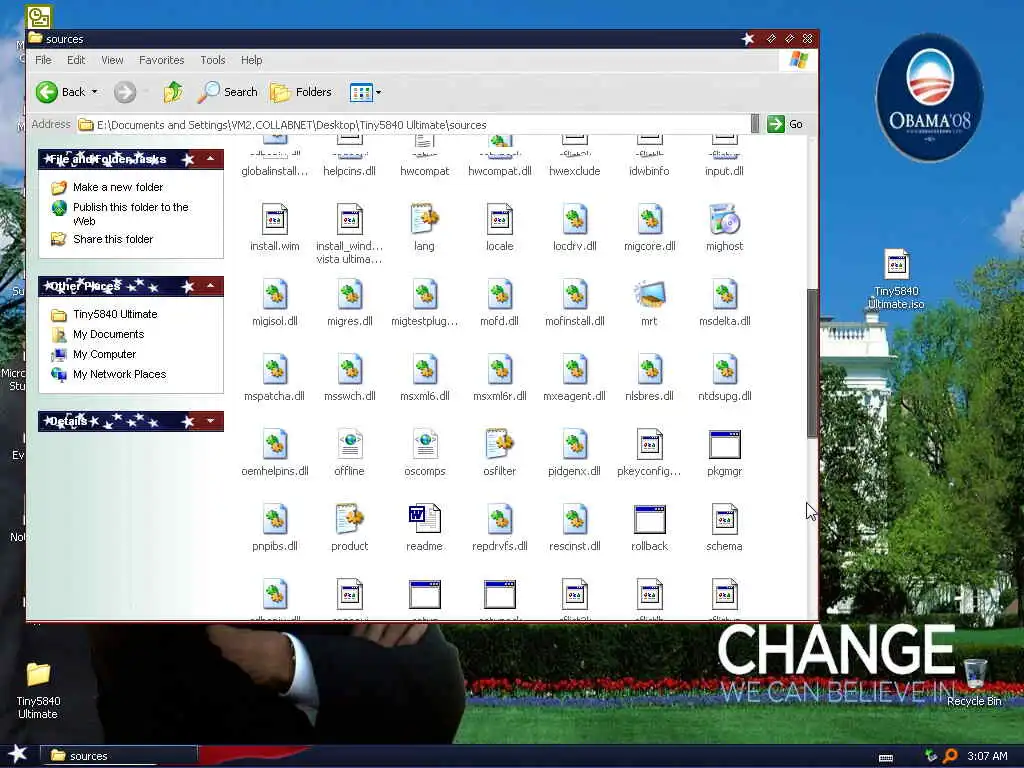Select the oemhelpins.dll file icon
The width and height of the screenshot is (1024, 768).
pos(274,445)
